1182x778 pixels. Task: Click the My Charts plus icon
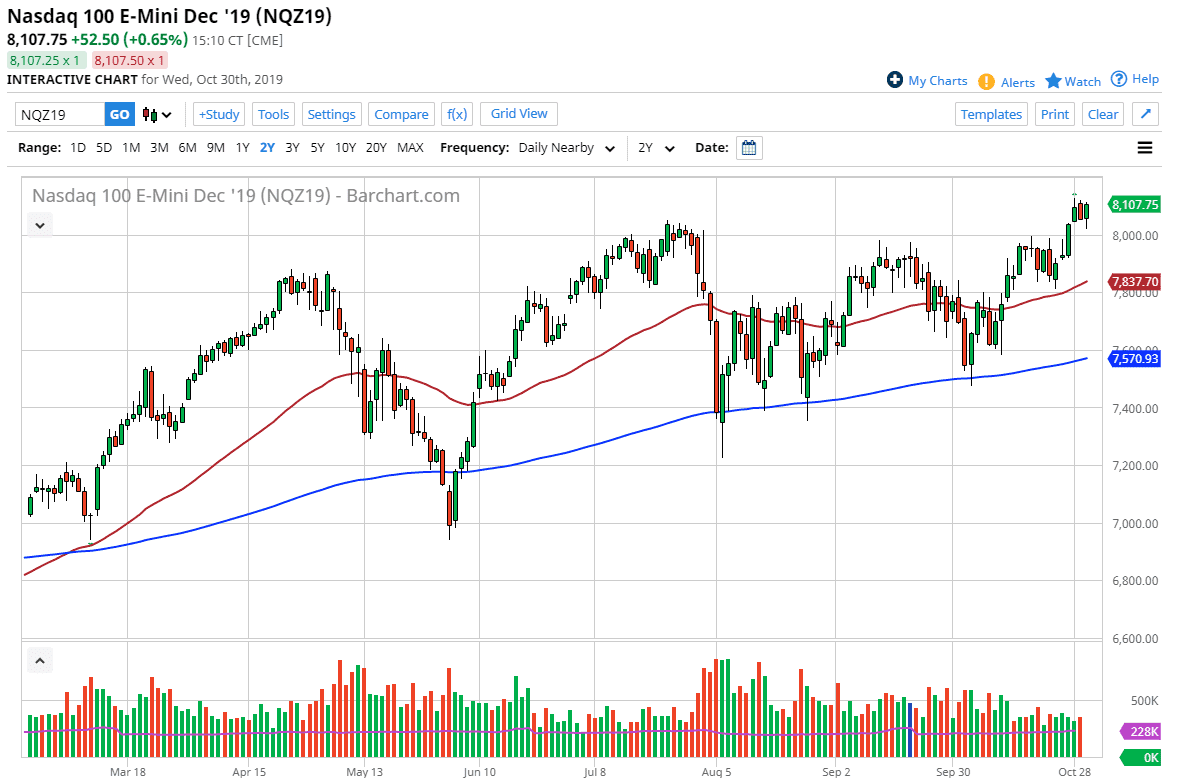pyautogui.click(x=897, y=81)
